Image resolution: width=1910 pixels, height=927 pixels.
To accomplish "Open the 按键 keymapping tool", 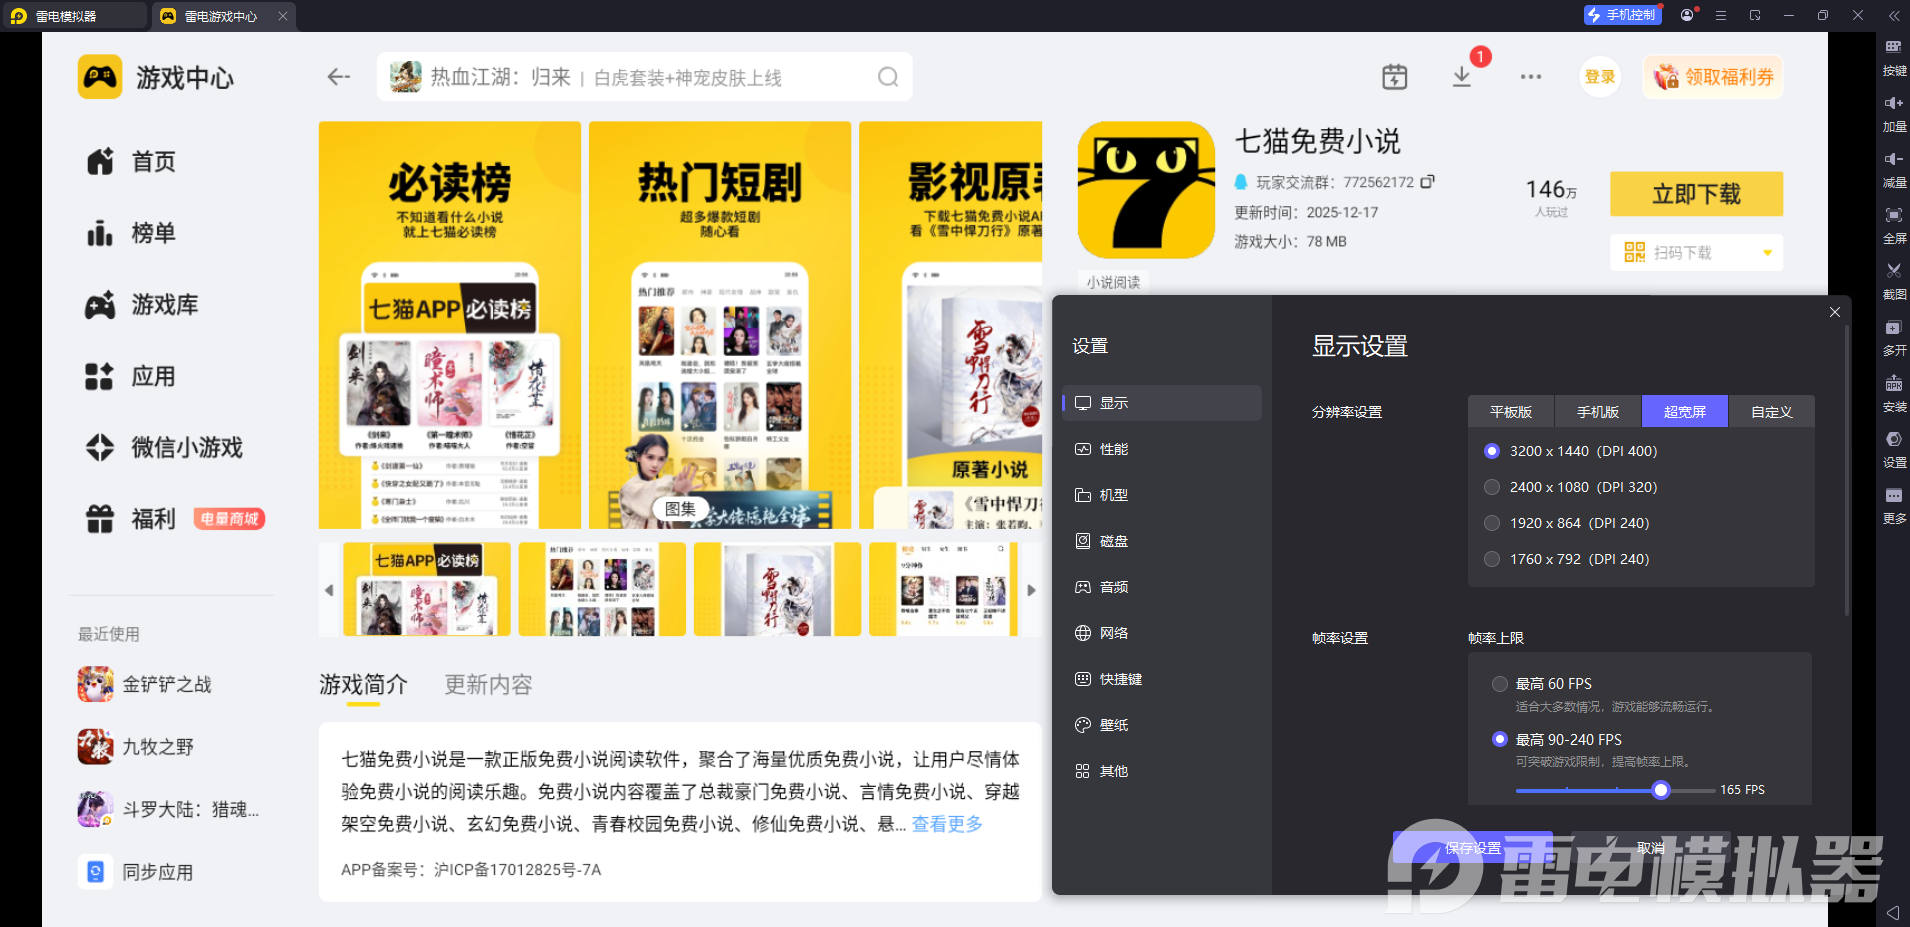I will [x=1894, y=58].
